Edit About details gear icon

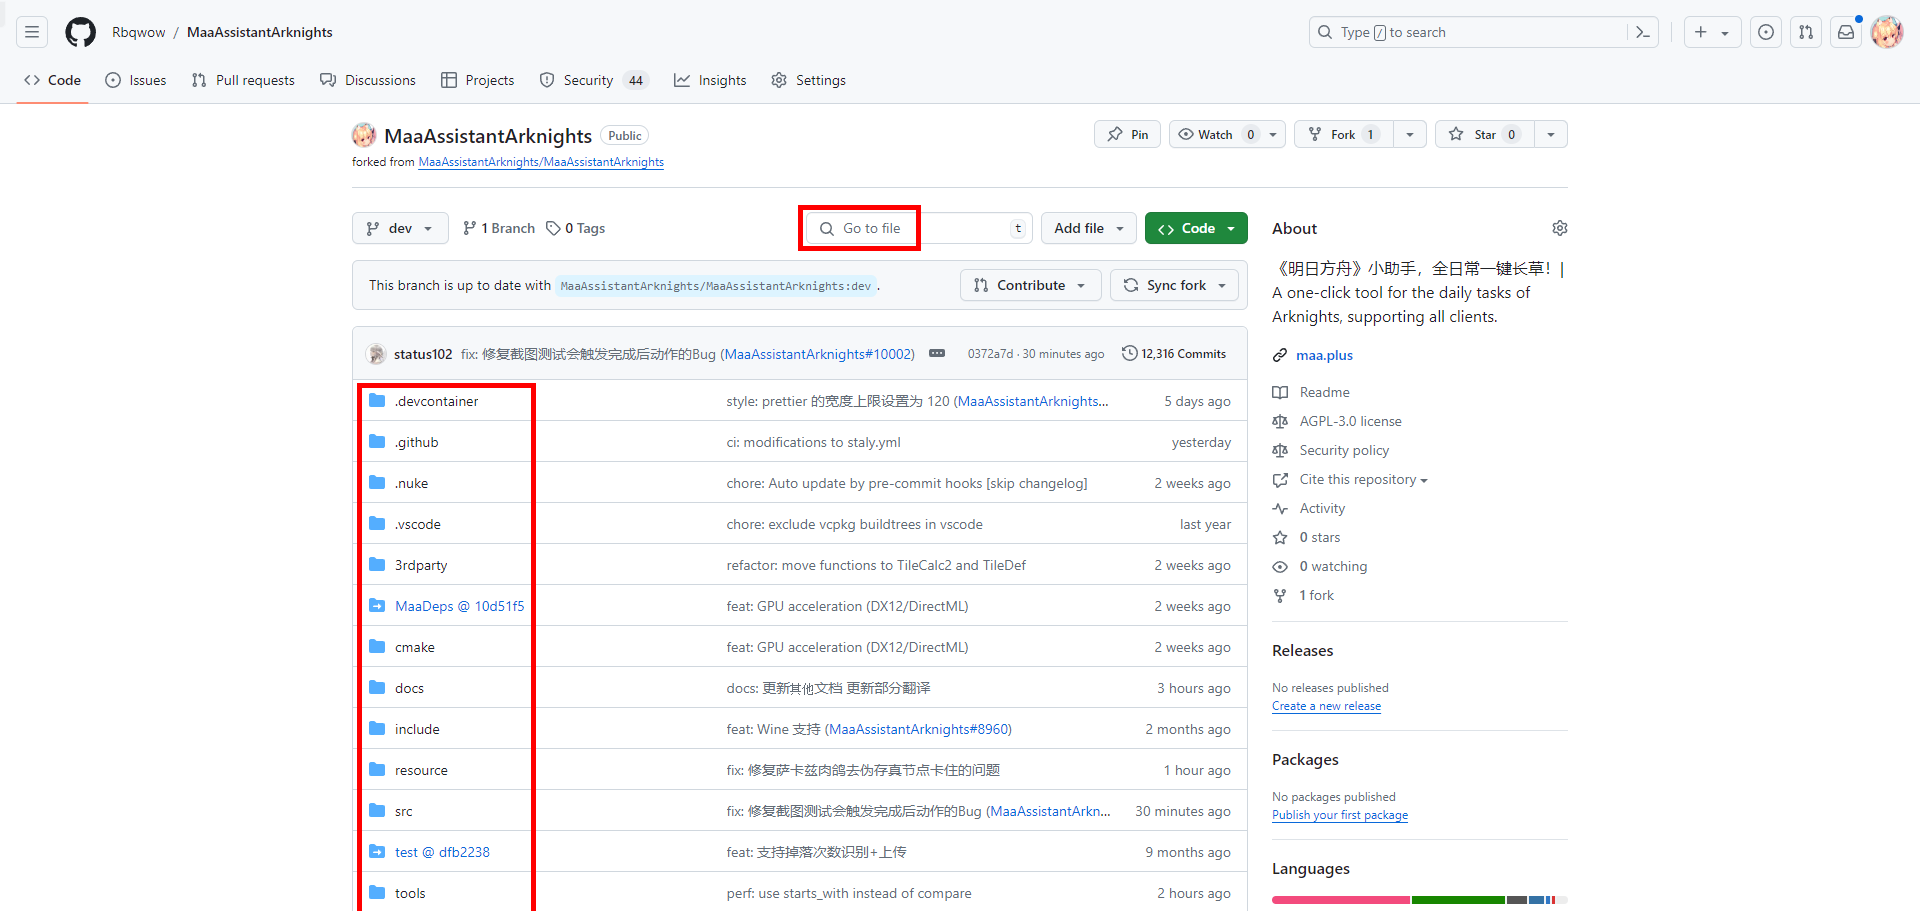(x=1559, y=228)
